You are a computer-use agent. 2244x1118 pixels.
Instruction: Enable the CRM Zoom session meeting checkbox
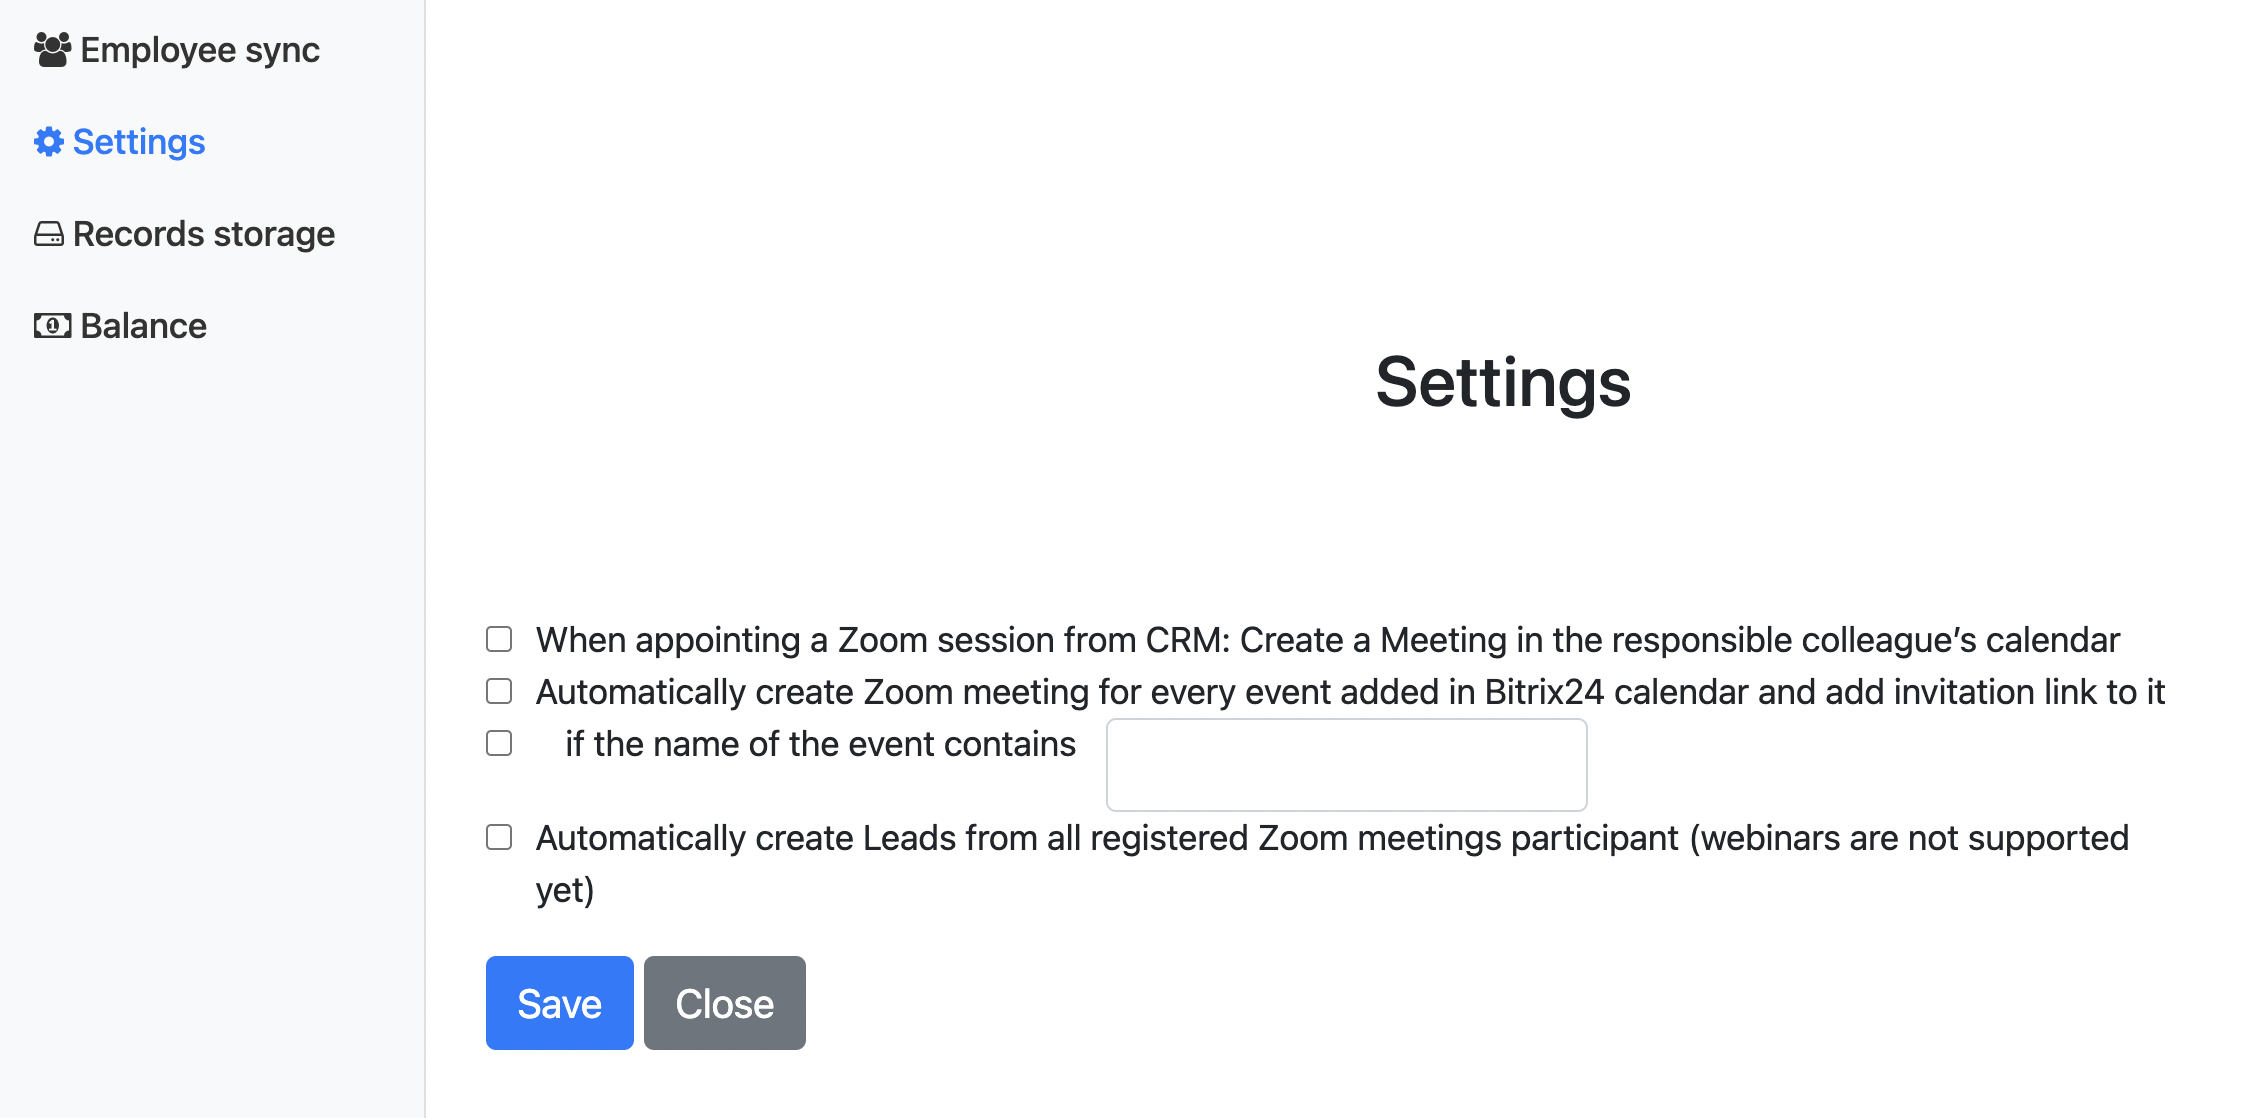tap(499, 639)
